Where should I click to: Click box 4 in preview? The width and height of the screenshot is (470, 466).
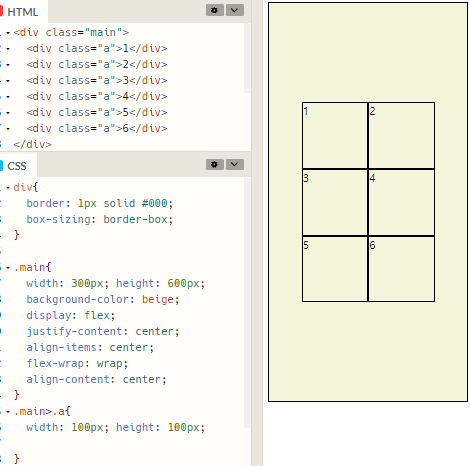click(x=401, y=202)
